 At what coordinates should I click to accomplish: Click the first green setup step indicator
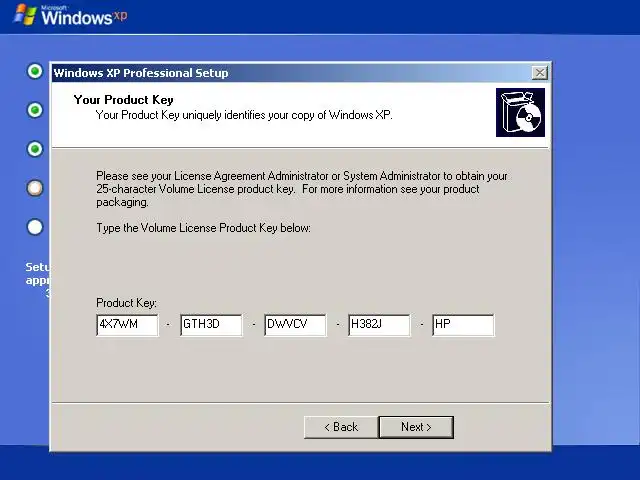click(x=35, y=71)
